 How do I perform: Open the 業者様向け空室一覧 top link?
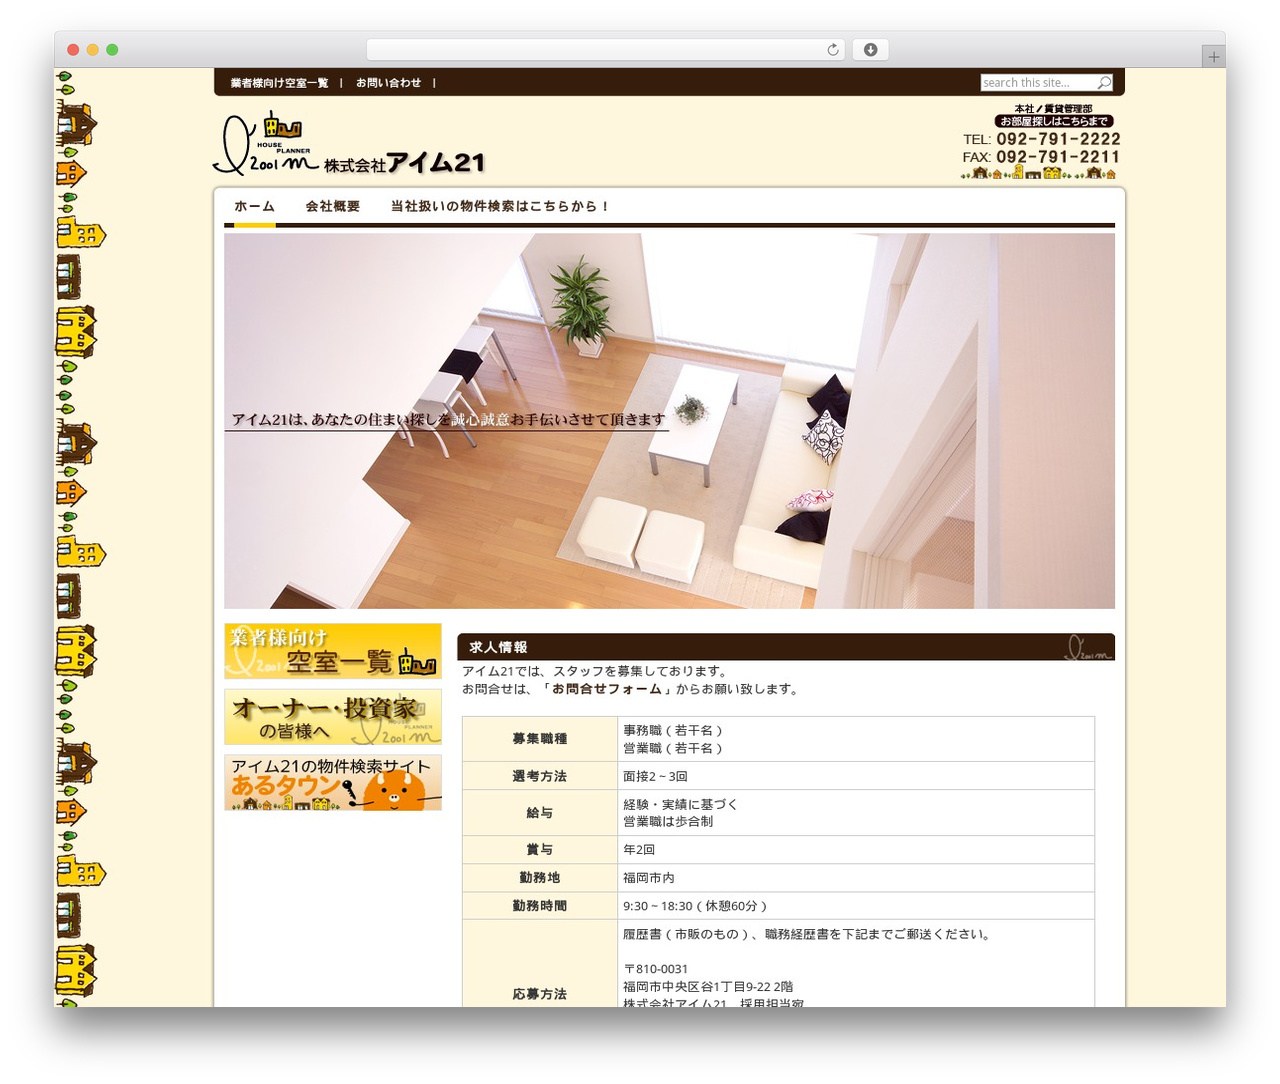(x=279, y=83)
